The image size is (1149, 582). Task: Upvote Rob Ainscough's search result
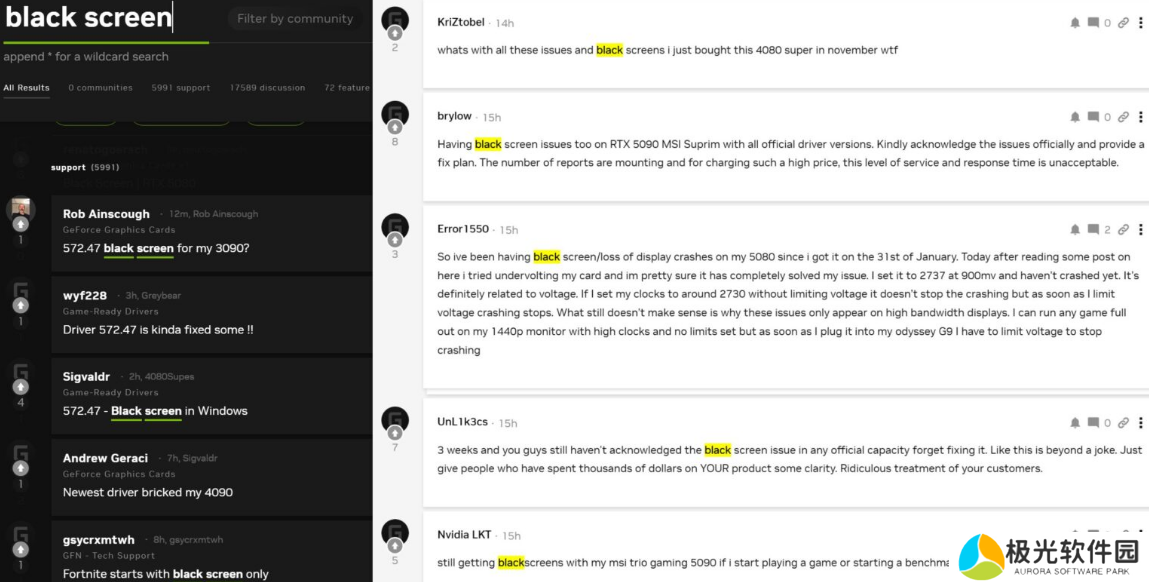21,224
